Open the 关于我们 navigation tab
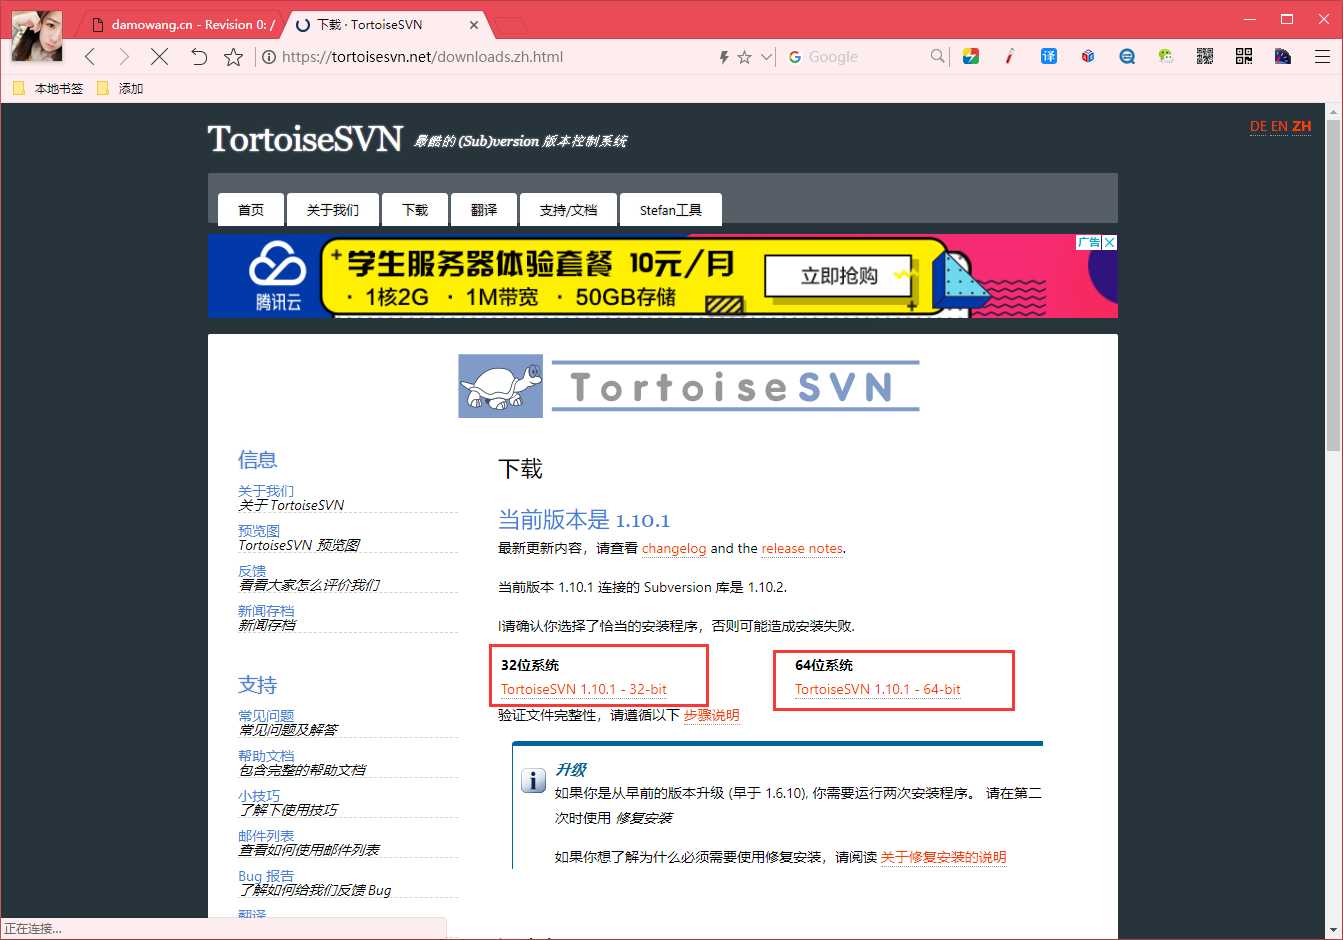 tap(332, 210)
